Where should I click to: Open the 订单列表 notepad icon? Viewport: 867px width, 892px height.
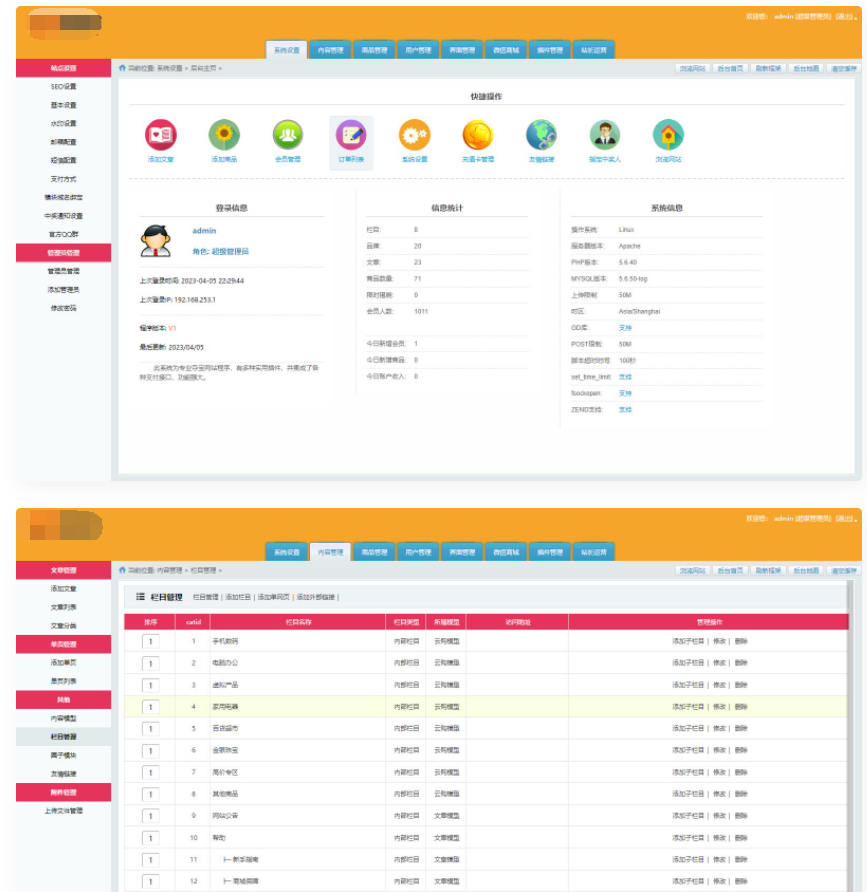point(351,135)
